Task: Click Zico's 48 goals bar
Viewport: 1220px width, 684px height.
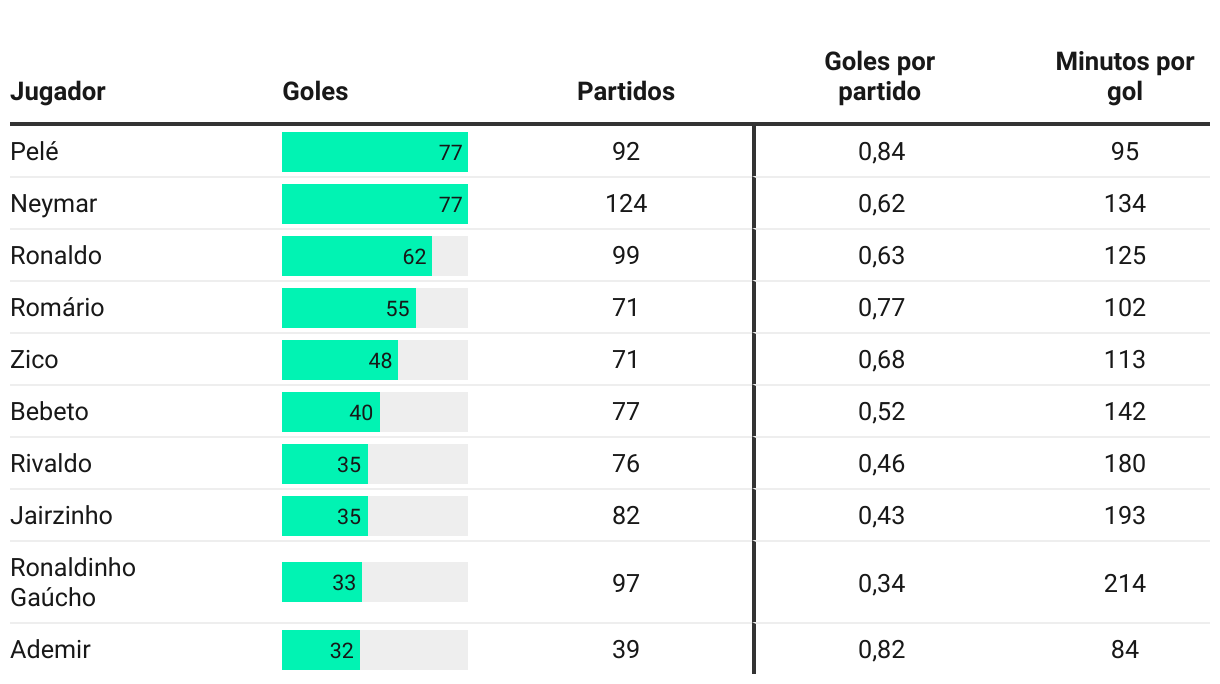Action: click(x=339, y=360)
